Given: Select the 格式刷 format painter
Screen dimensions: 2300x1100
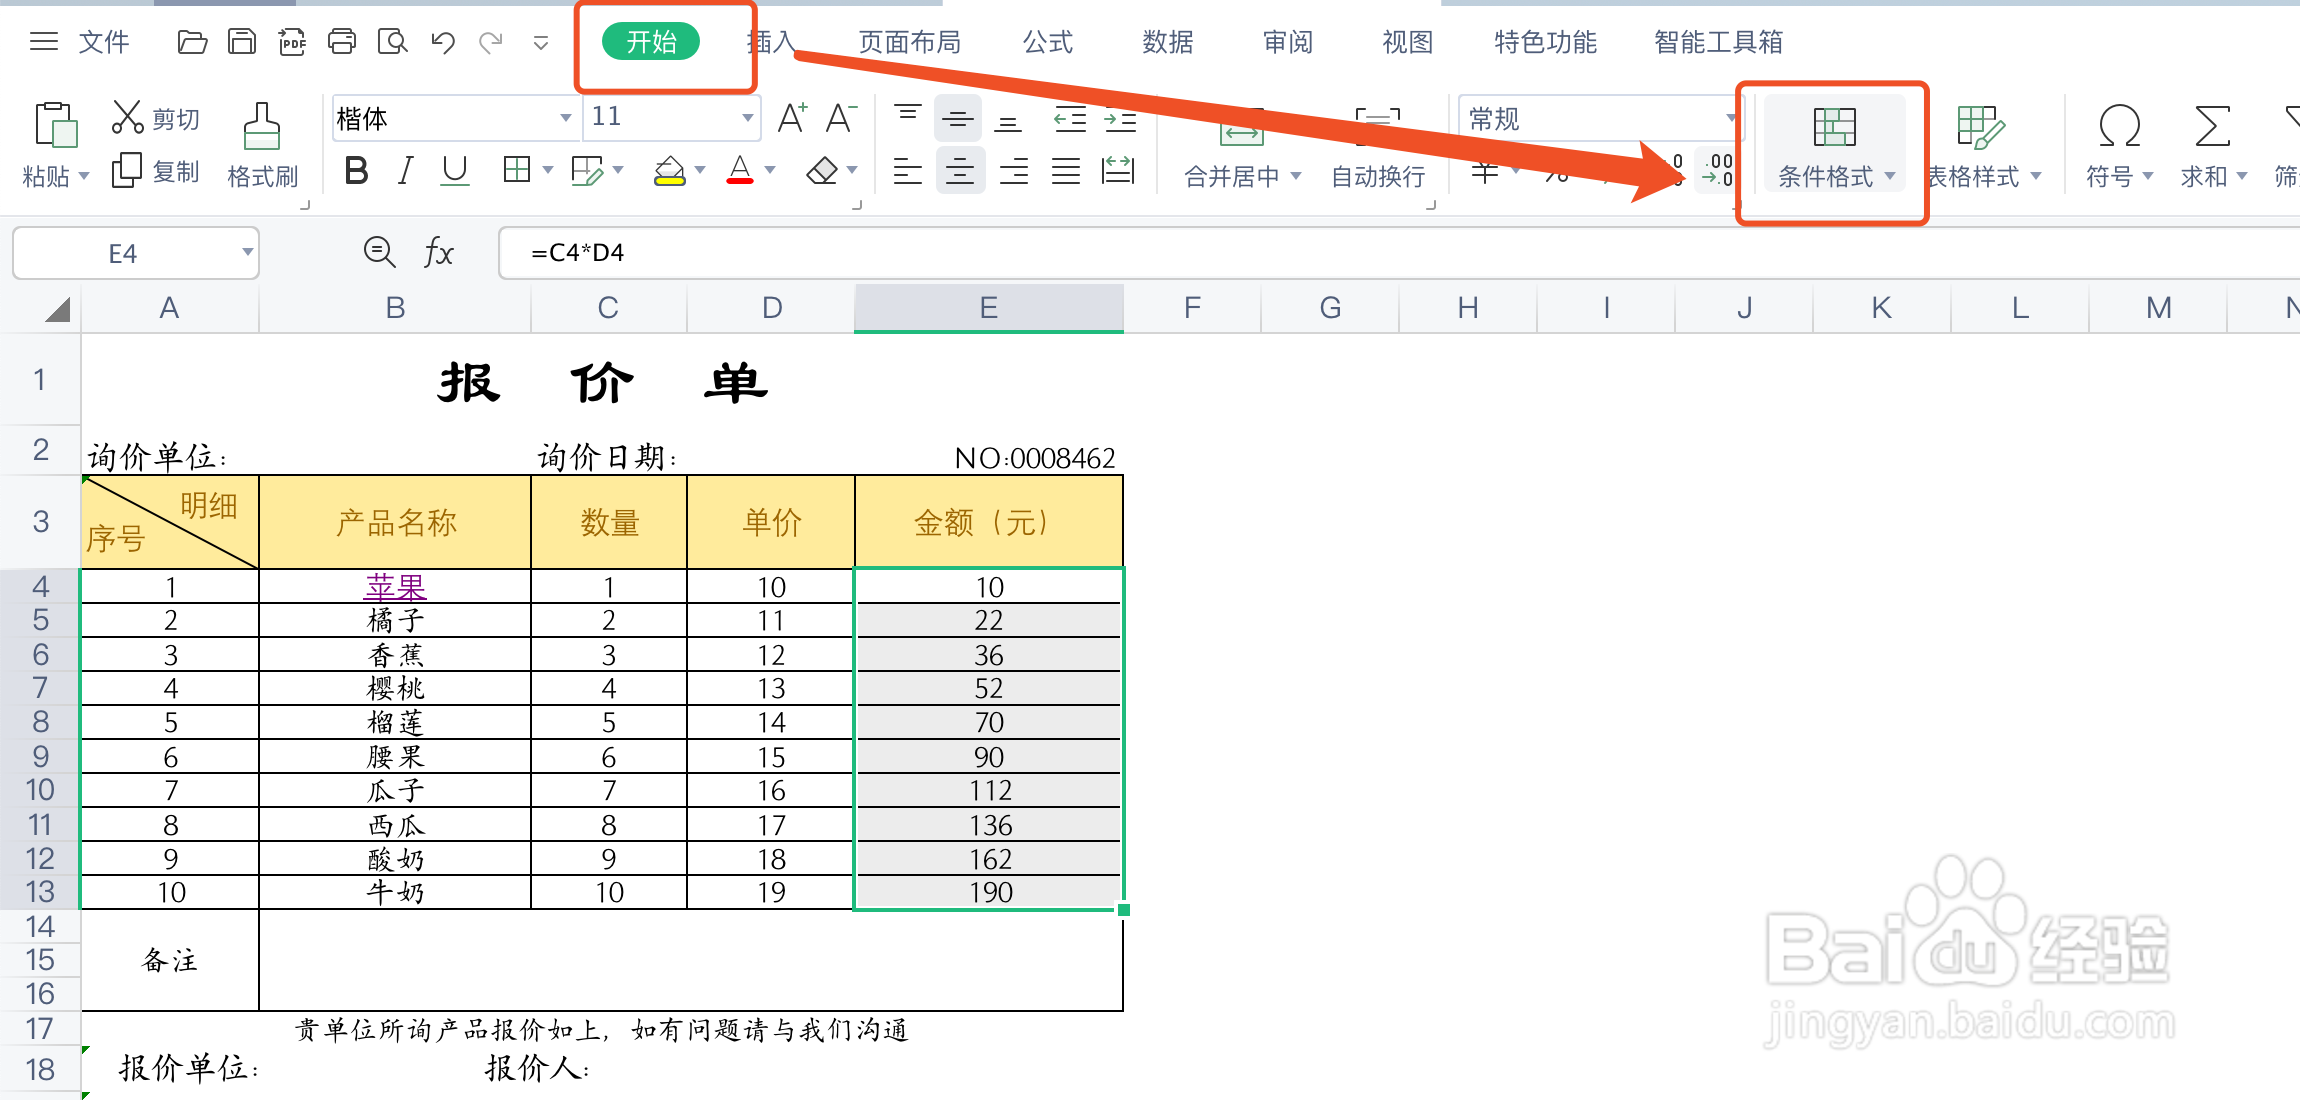Looking at the screenshot, I should [x=262, y=145].
